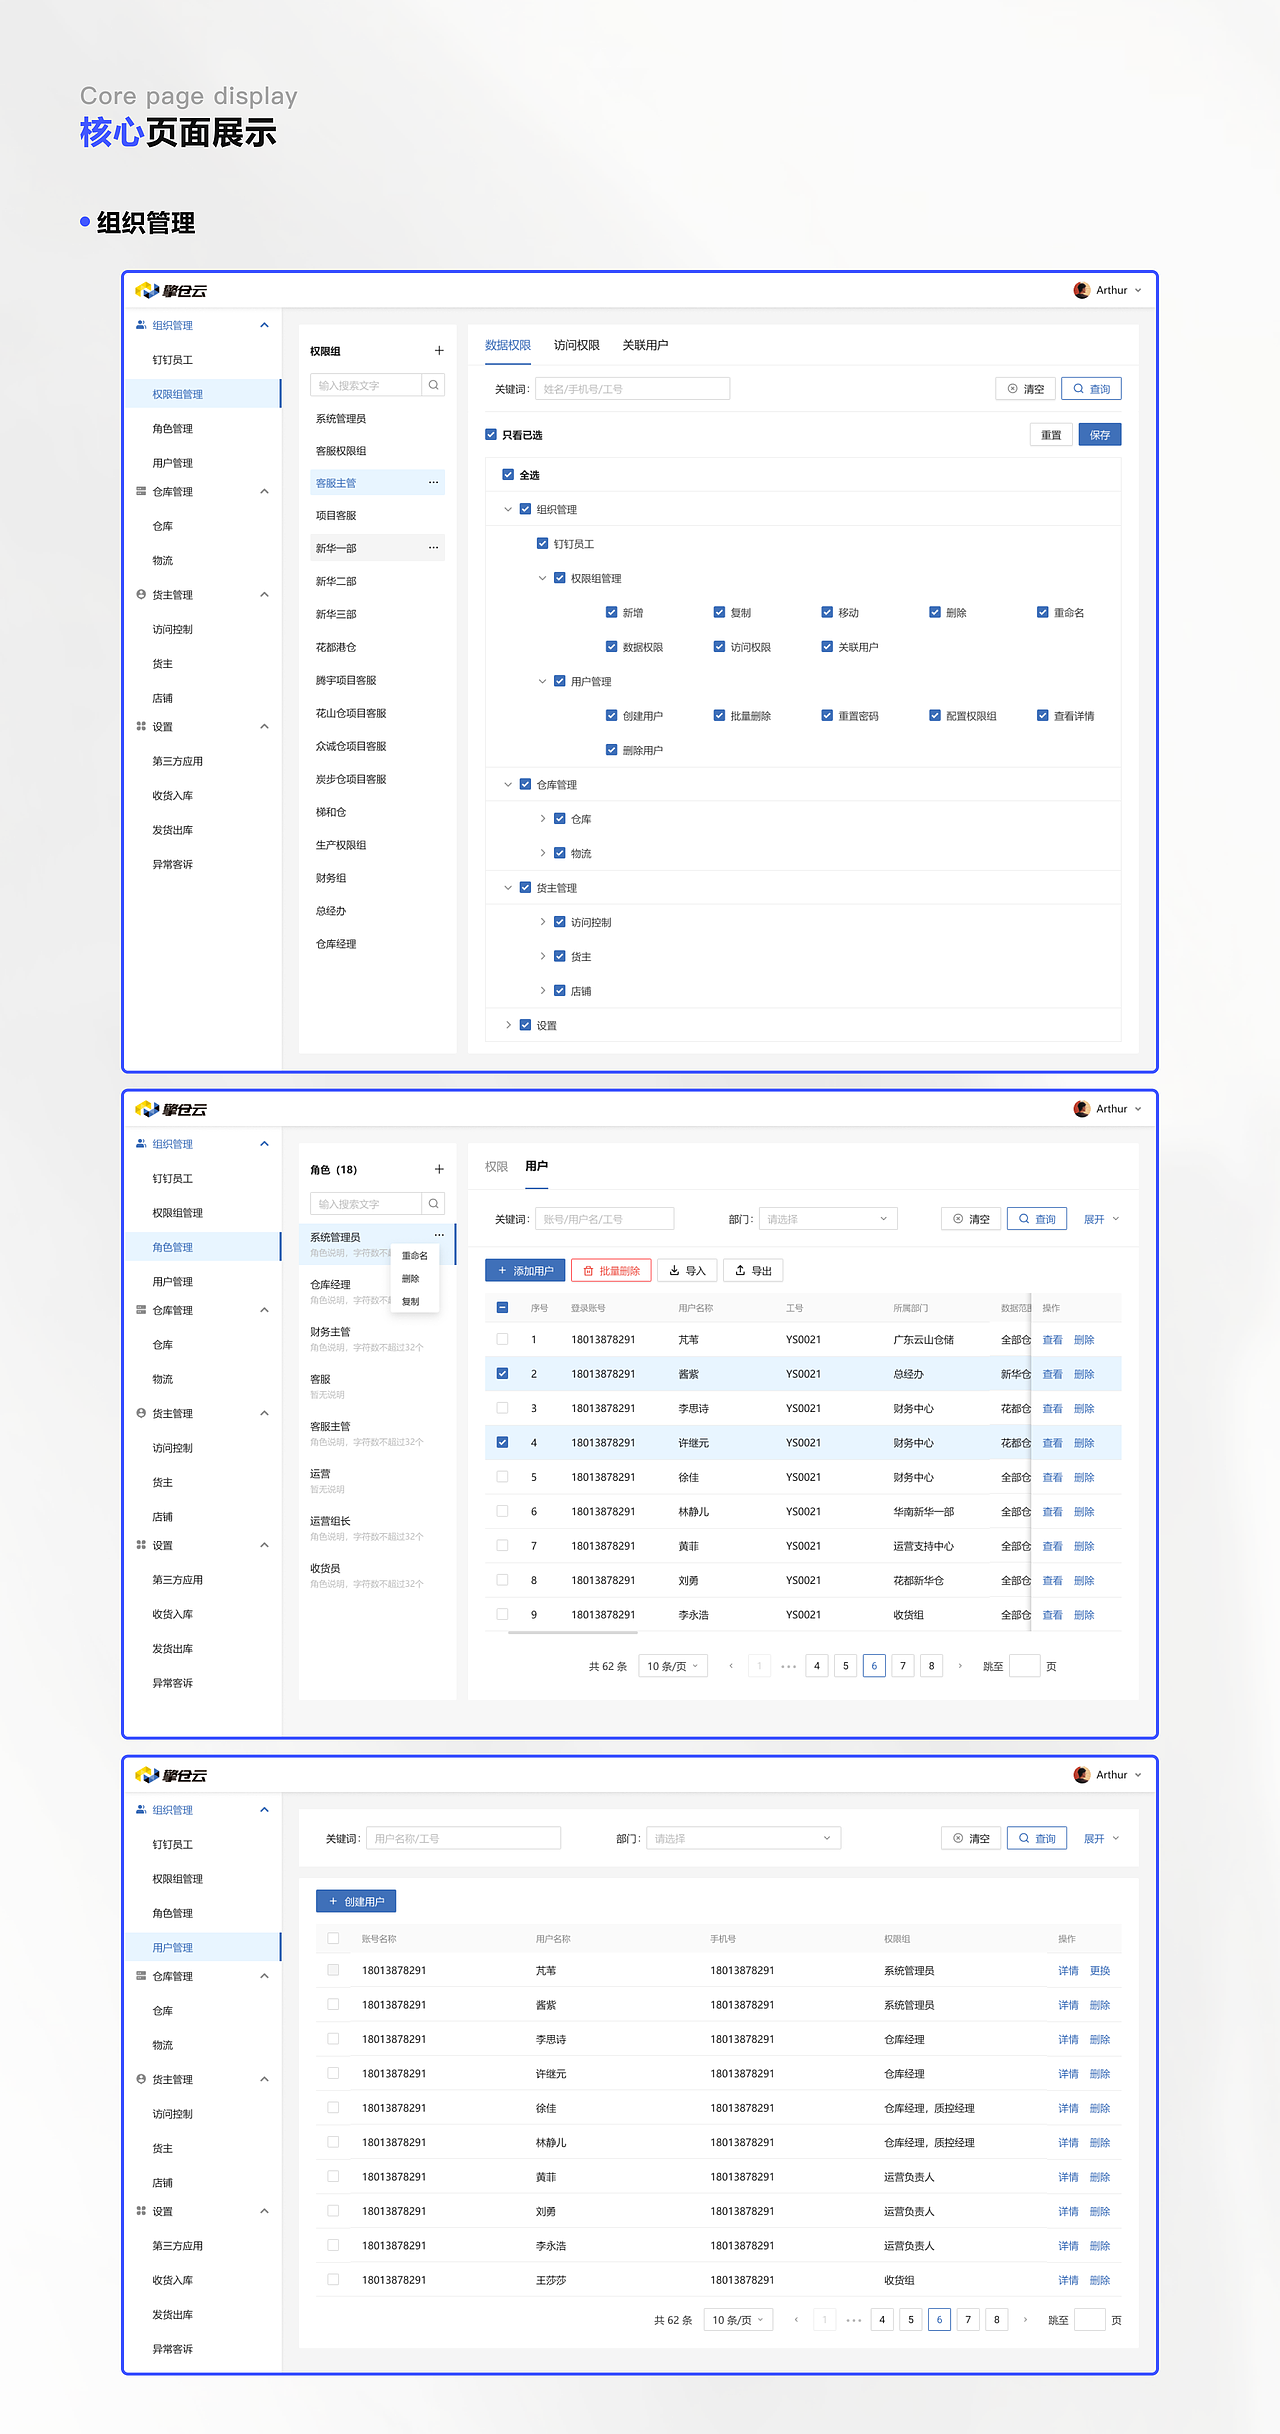Open the ellipsis menu on 客服主管 row
Screen dimensions: 1280x2434
click(433, 483)
